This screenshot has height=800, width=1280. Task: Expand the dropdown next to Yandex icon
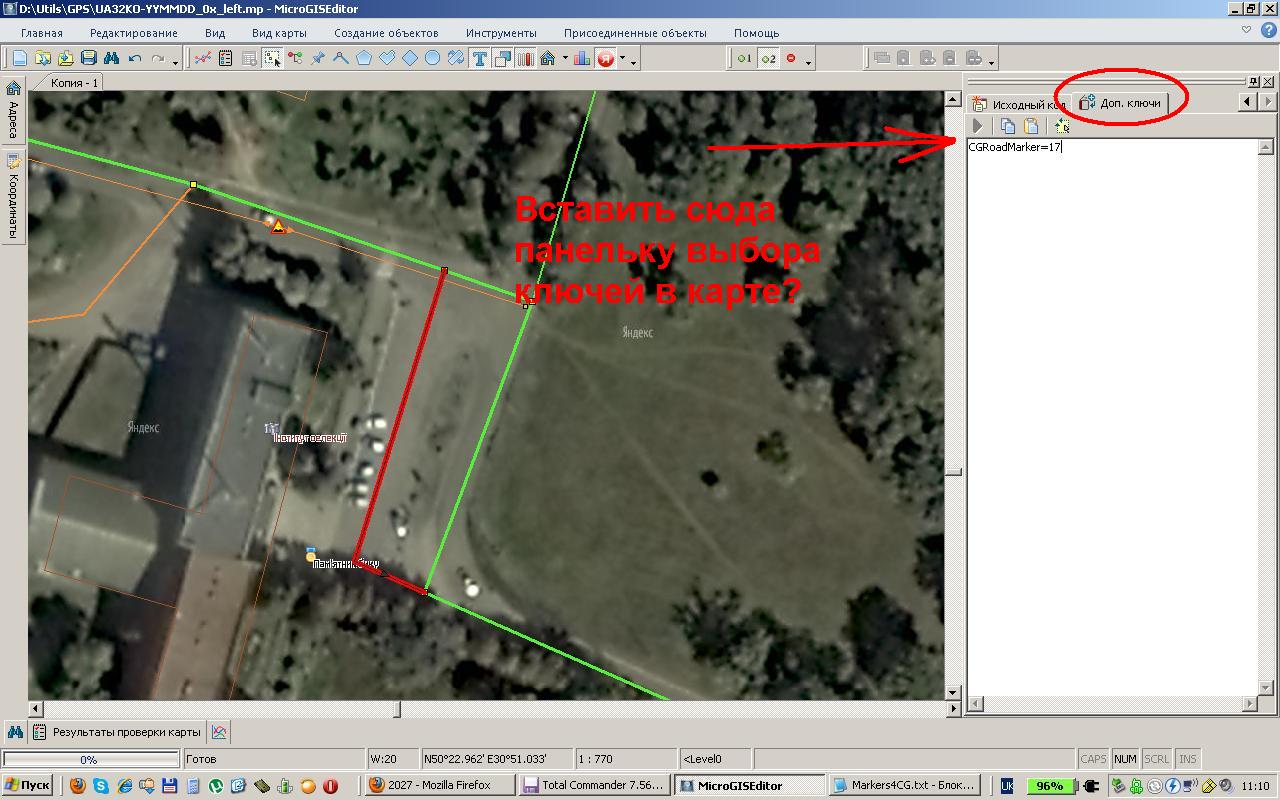623,59
